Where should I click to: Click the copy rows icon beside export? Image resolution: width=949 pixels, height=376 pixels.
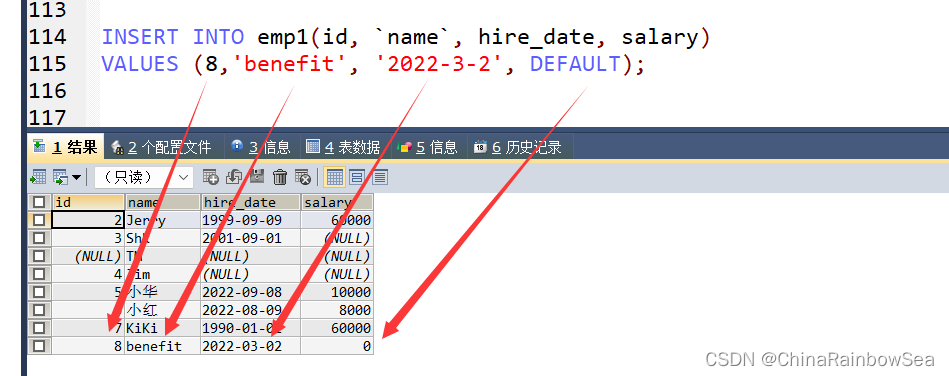click(61, 177)
